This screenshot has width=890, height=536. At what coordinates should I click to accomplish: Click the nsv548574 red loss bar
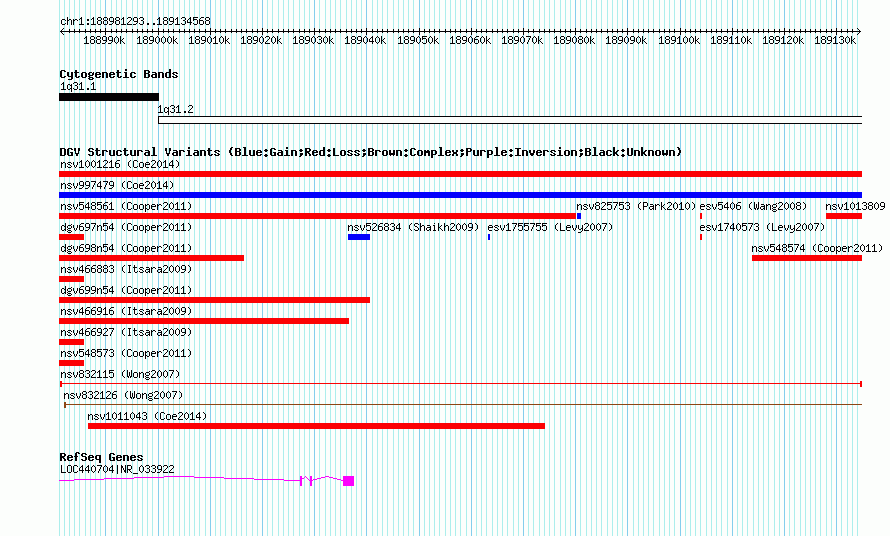[x=807, y=258]
